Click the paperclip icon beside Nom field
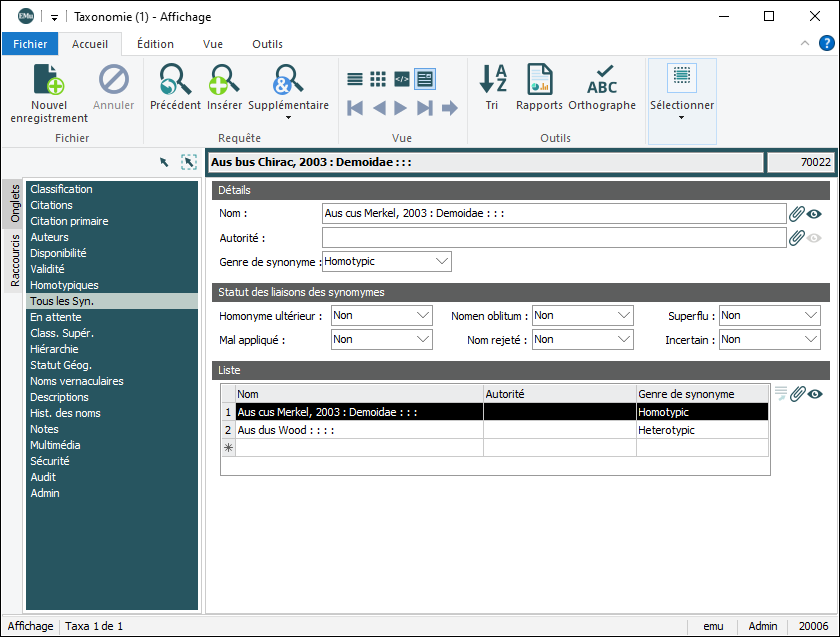The width and height of the screenshot is (840, 637). coord(797,213)
